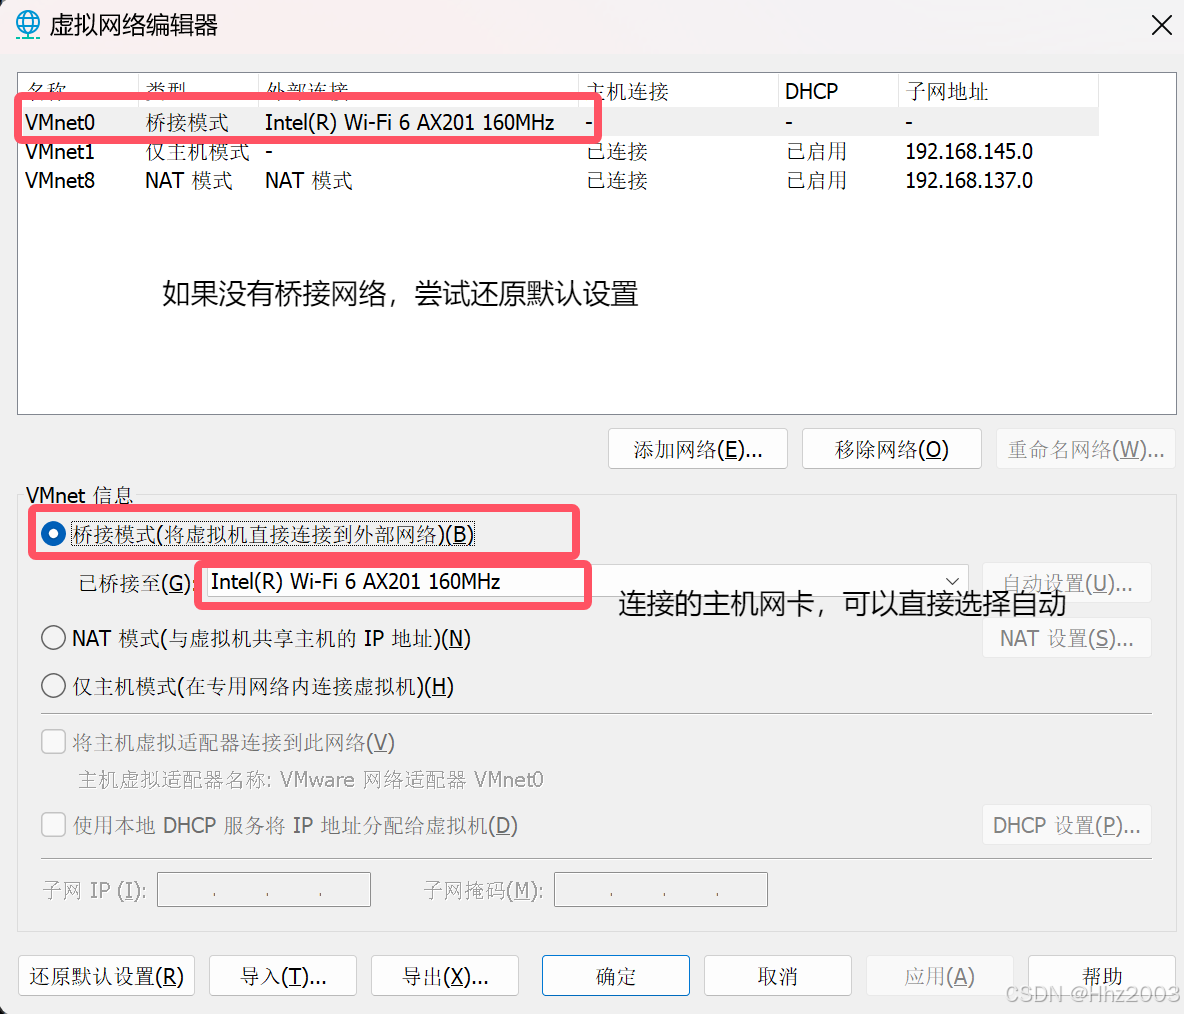Image resolution: width=1184 pixels, height=1014 pixels.
Task: Click the 子网掩码 input field
Action: tap(661, 889)
